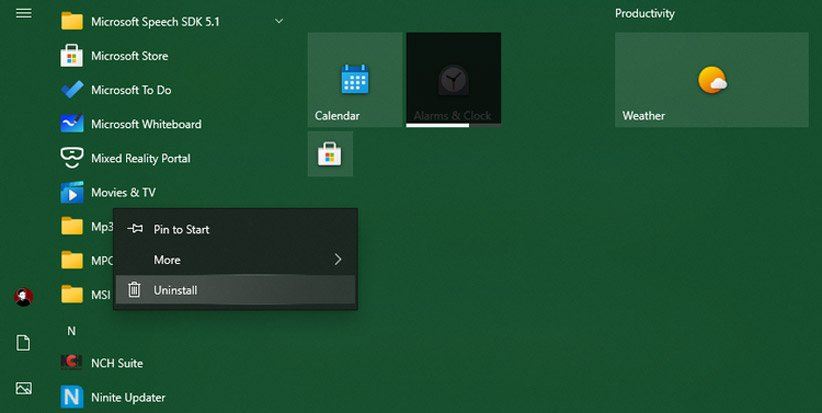Open Microsoft To Do checkmark icon

tap(71, 90)
